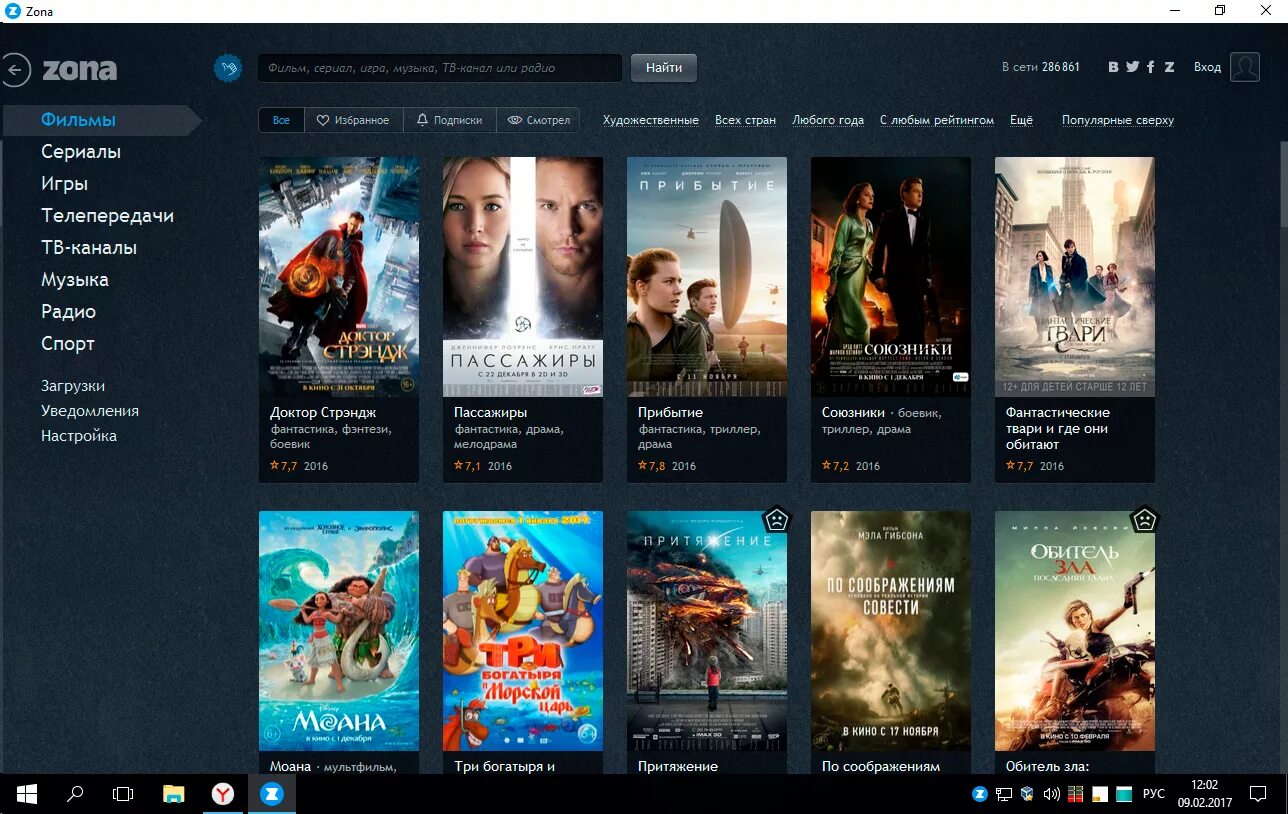Click the Zona Z icon in header
This screenshot has height=814, width=1288.
[1169, 67]
